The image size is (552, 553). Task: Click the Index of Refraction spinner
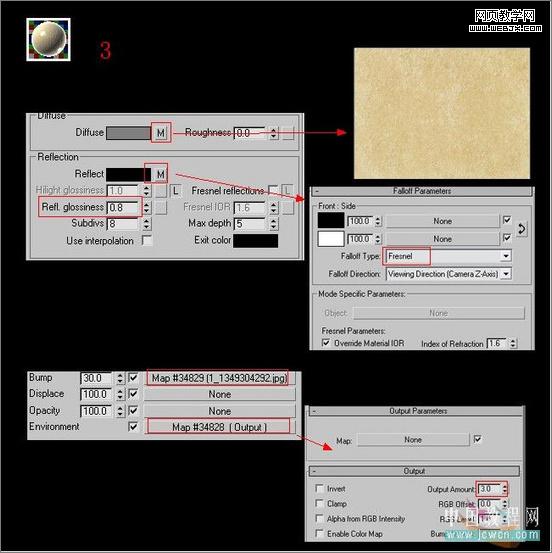coord(513,344)
